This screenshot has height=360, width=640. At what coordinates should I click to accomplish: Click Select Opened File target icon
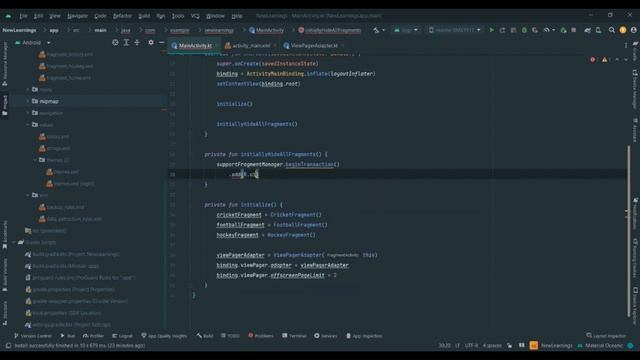coord(115,42)
